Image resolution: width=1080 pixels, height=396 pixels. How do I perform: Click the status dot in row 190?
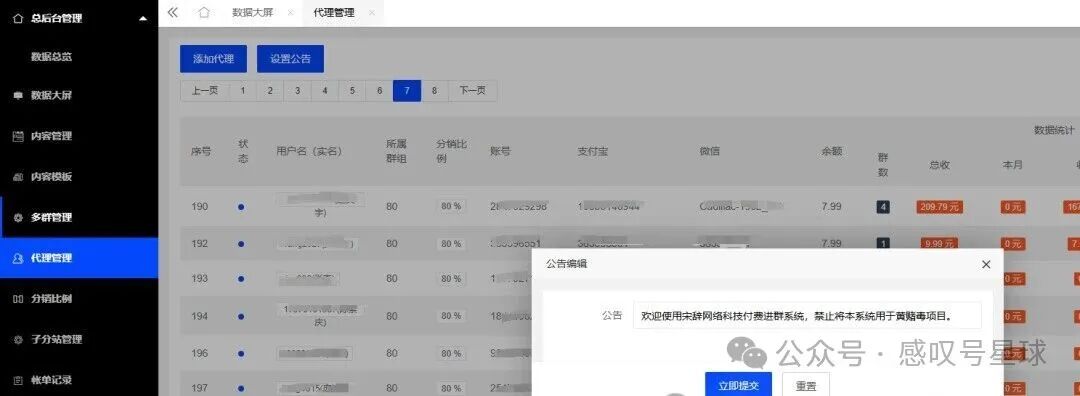click(x=240, y=207)
